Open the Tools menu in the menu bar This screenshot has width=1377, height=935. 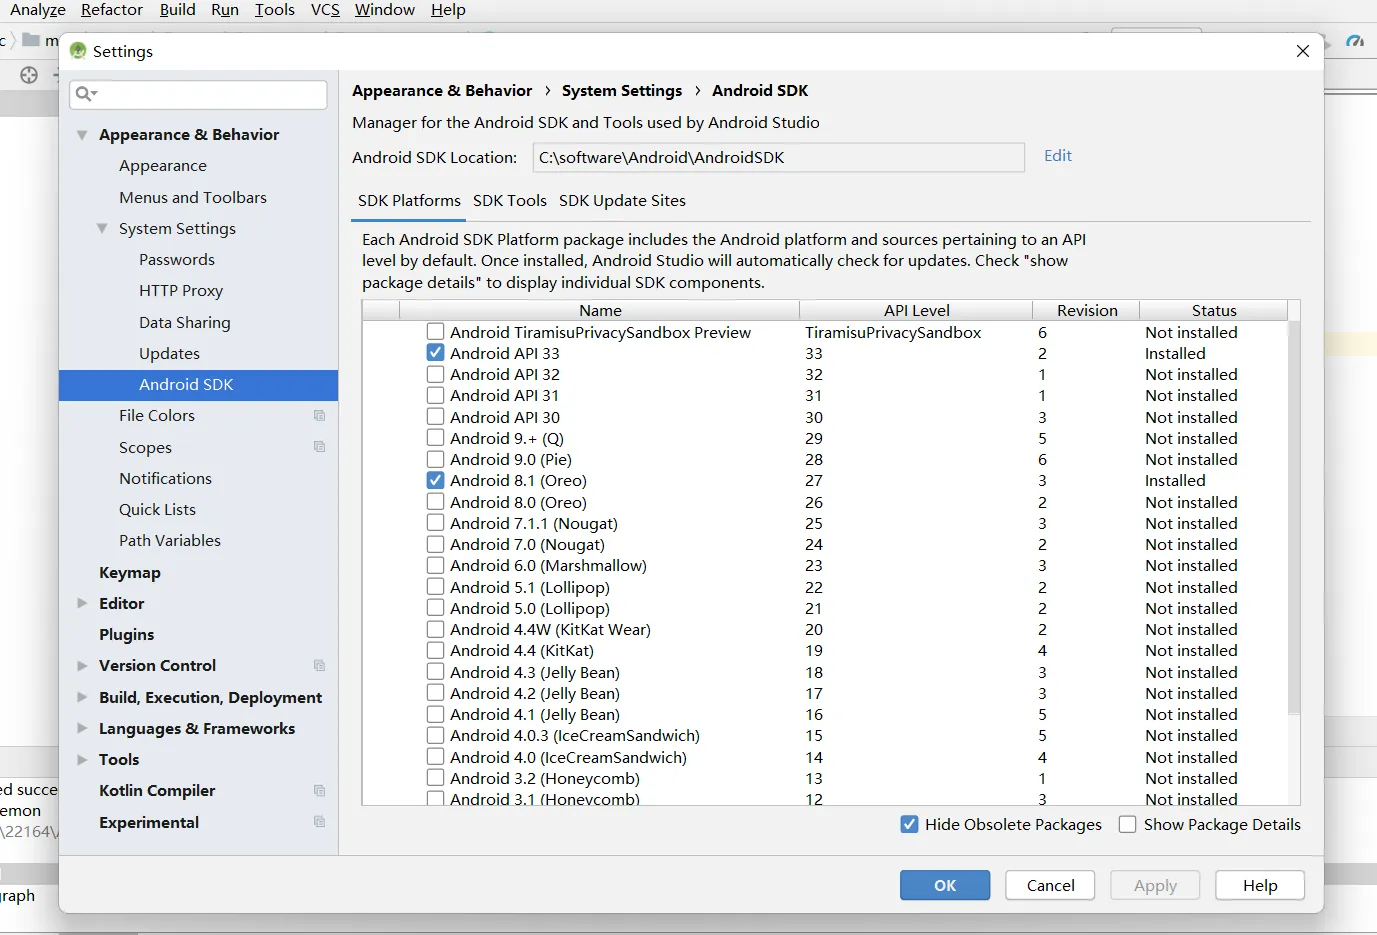click(x=275, y=10)
